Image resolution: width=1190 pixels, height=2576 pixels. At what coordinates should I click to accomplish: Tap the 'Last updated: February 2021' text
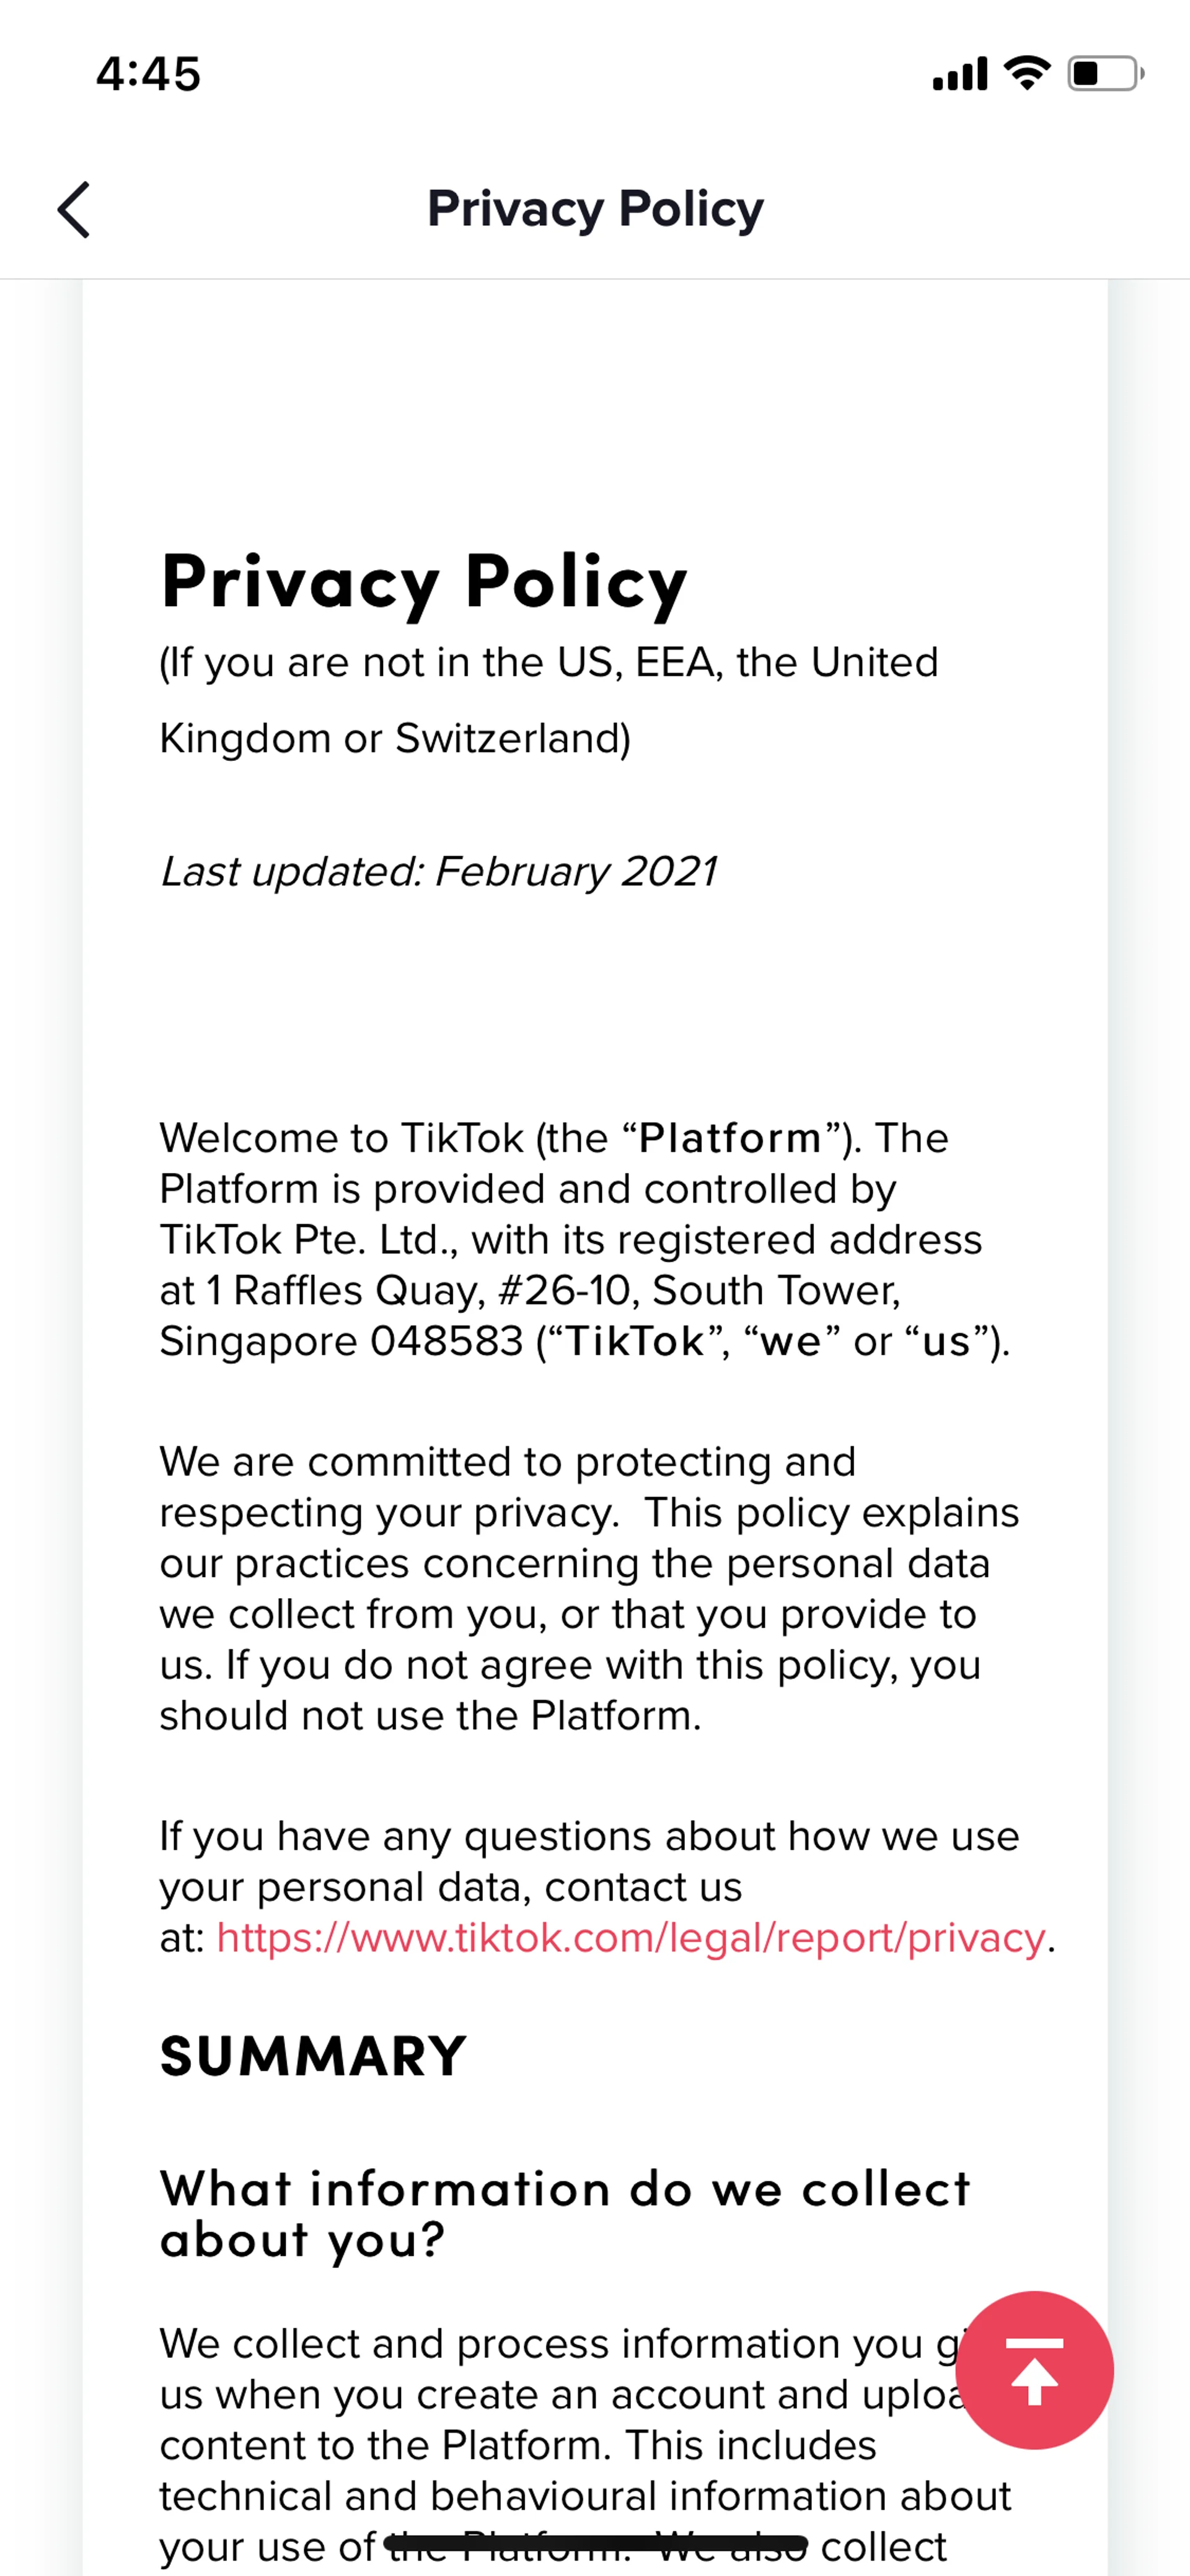click(438, 871)
